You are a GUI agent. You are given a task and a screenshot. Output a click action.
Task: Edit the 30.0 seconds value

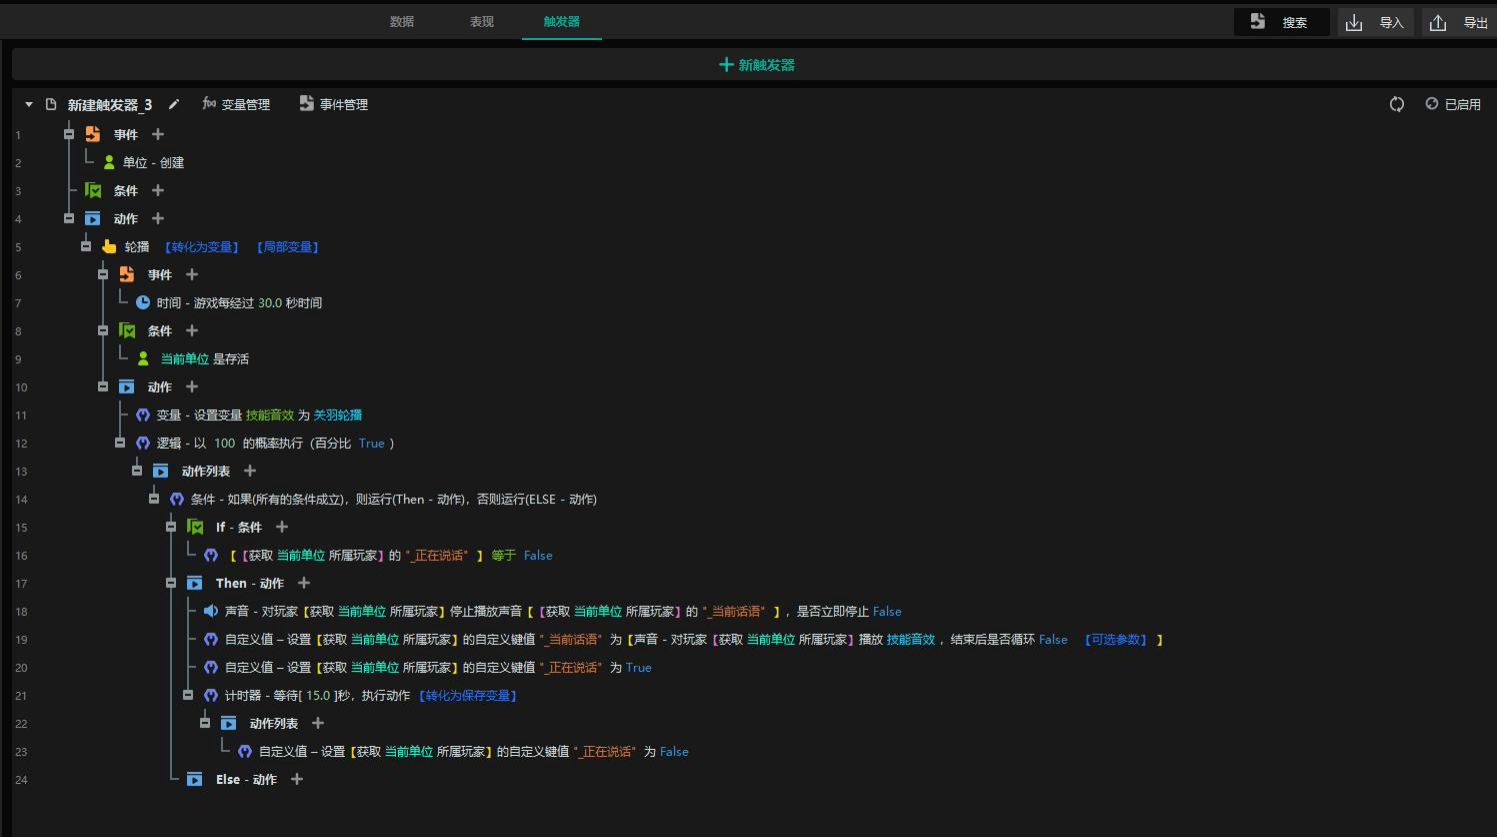(x=270, y=303)
